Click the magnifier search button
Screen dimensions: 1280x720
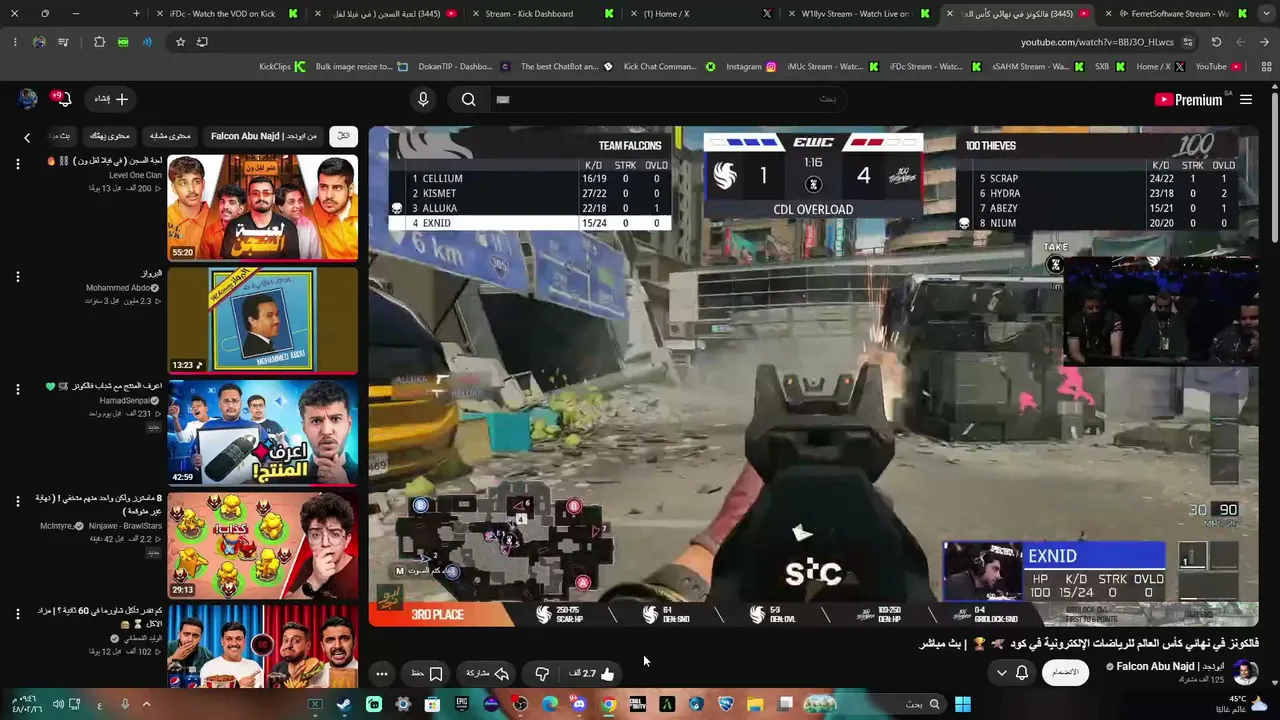pos(469,99)
